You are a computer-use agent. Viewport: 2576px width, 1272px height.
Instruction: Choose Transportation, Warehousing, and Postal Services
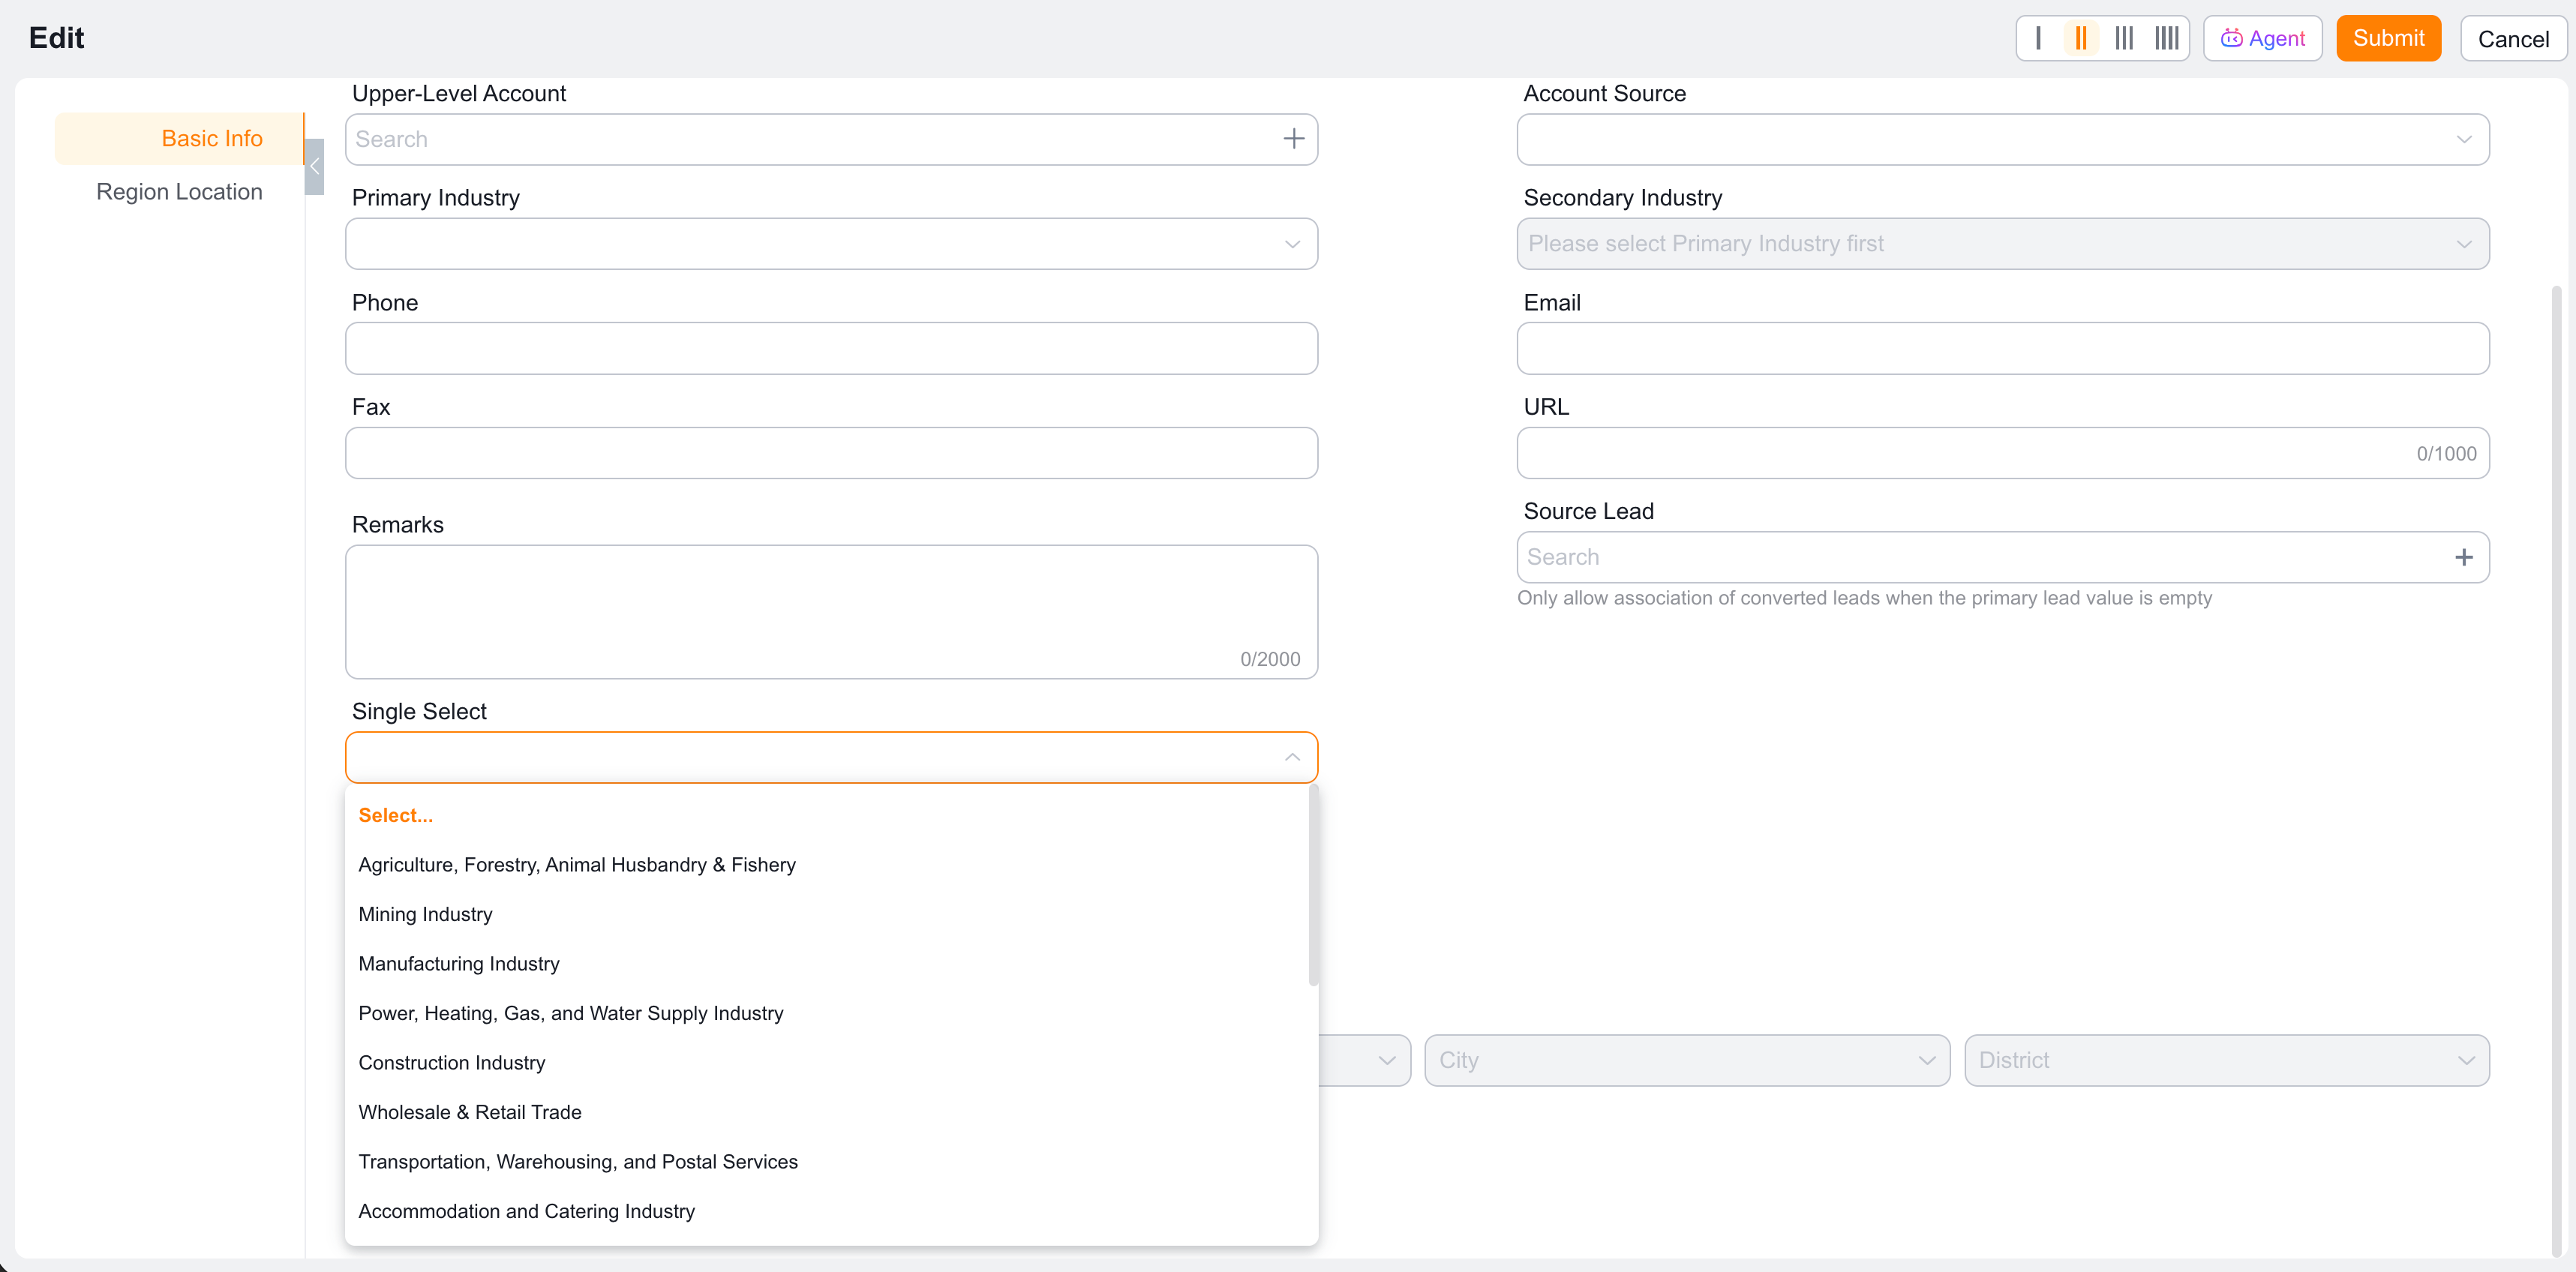(x=826, y=1162)
